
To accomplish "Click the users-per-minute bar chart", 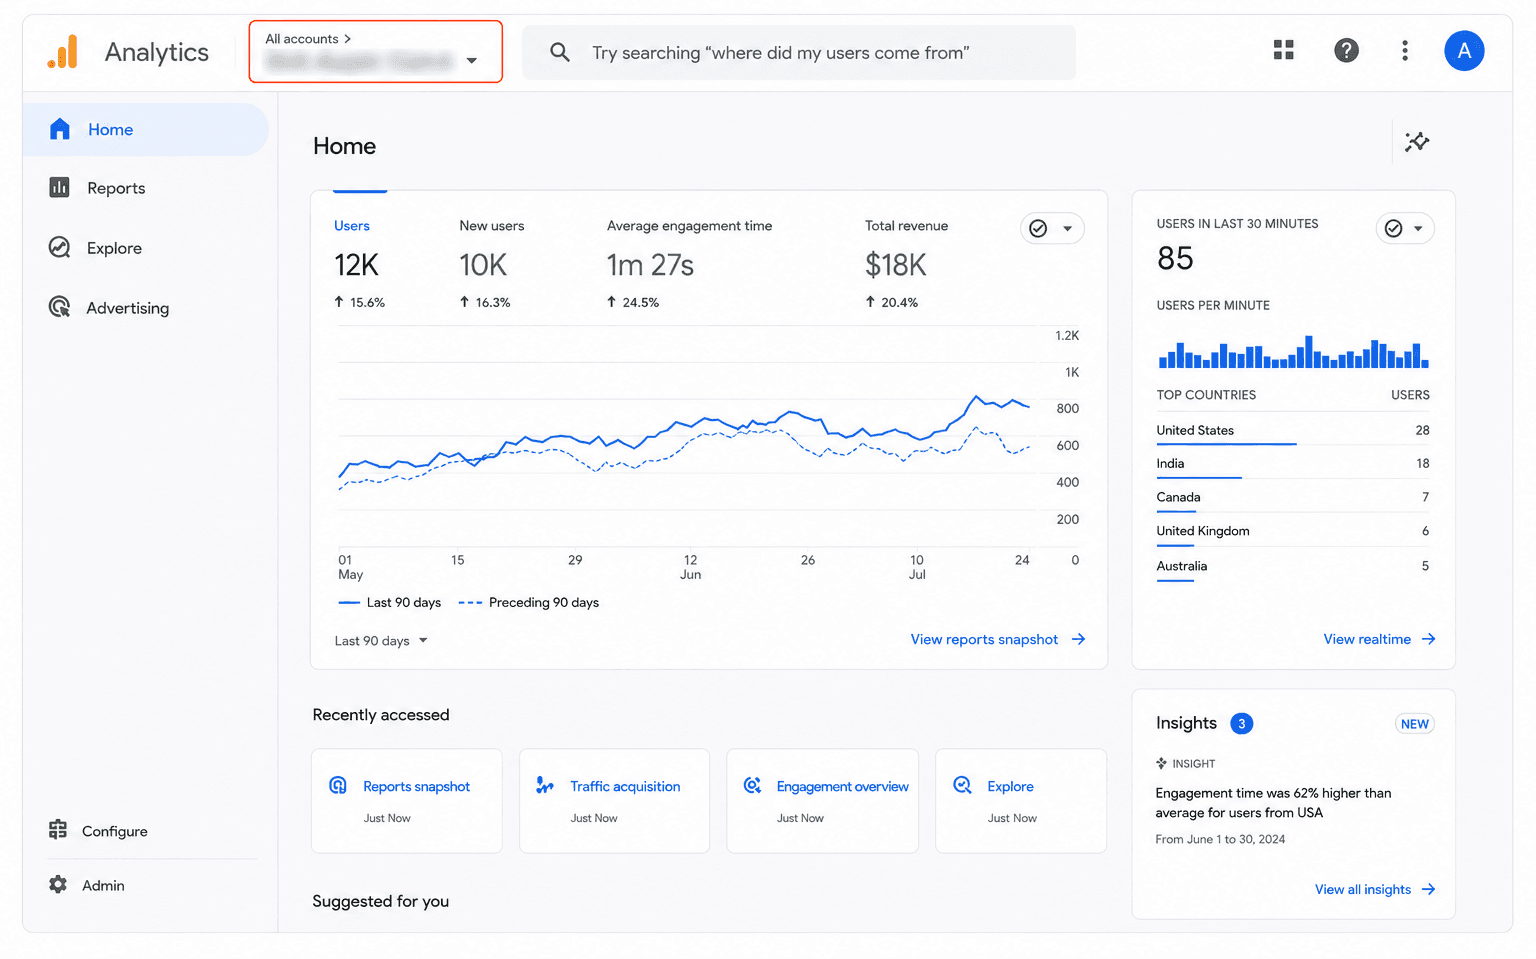I will [x=1293, y=351].
